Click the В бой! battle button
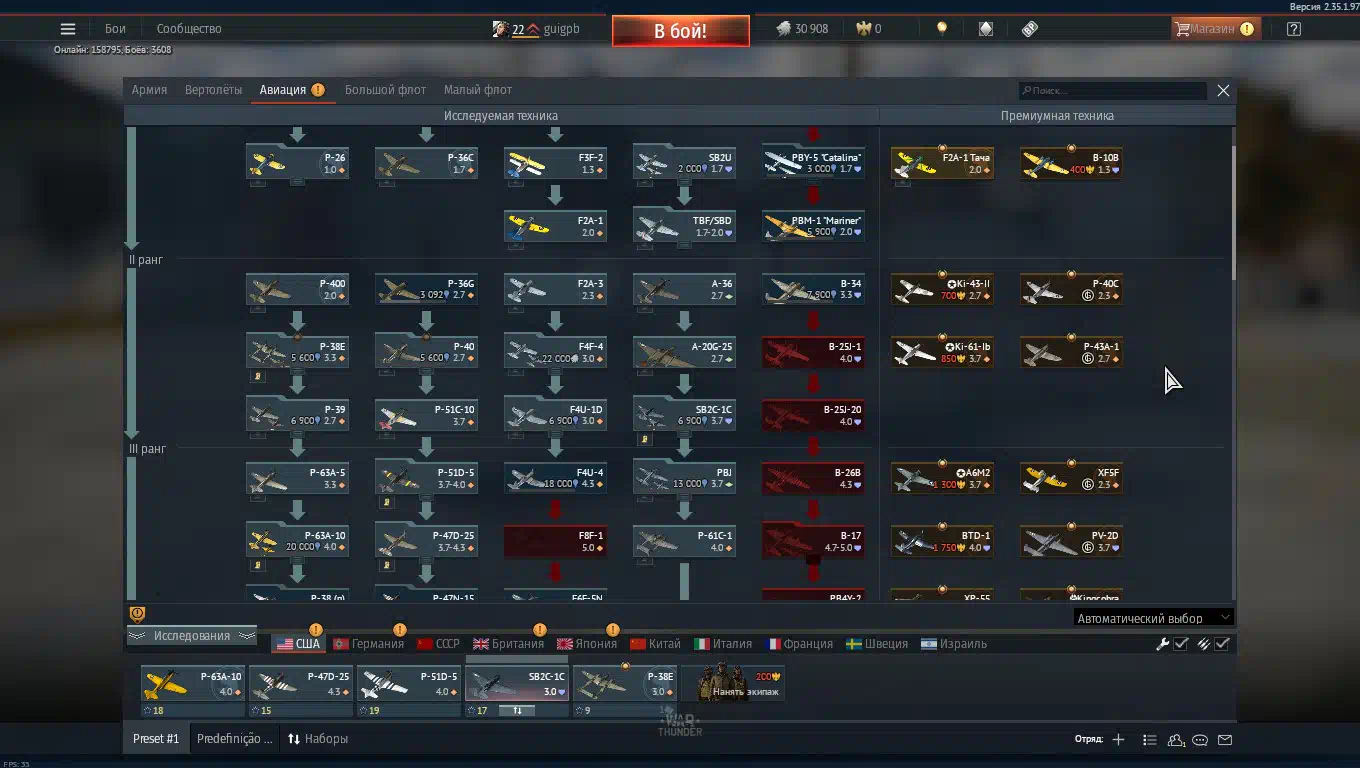 tap(681, 31)
